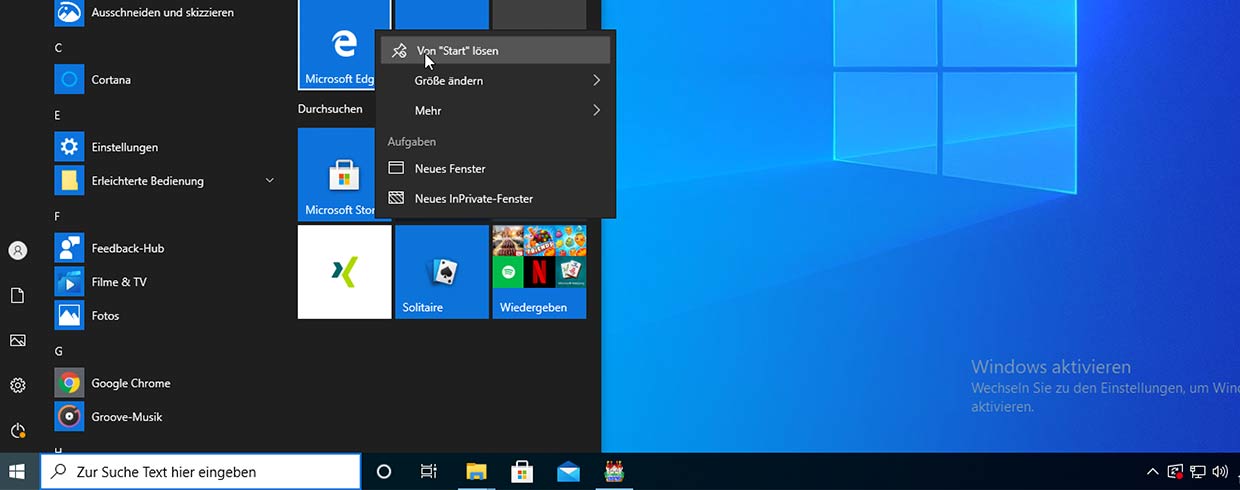Screen dimensions: 1240x490
Task: Click Ausschneiden und skizzieren app icon
Action: click(69, 12)
